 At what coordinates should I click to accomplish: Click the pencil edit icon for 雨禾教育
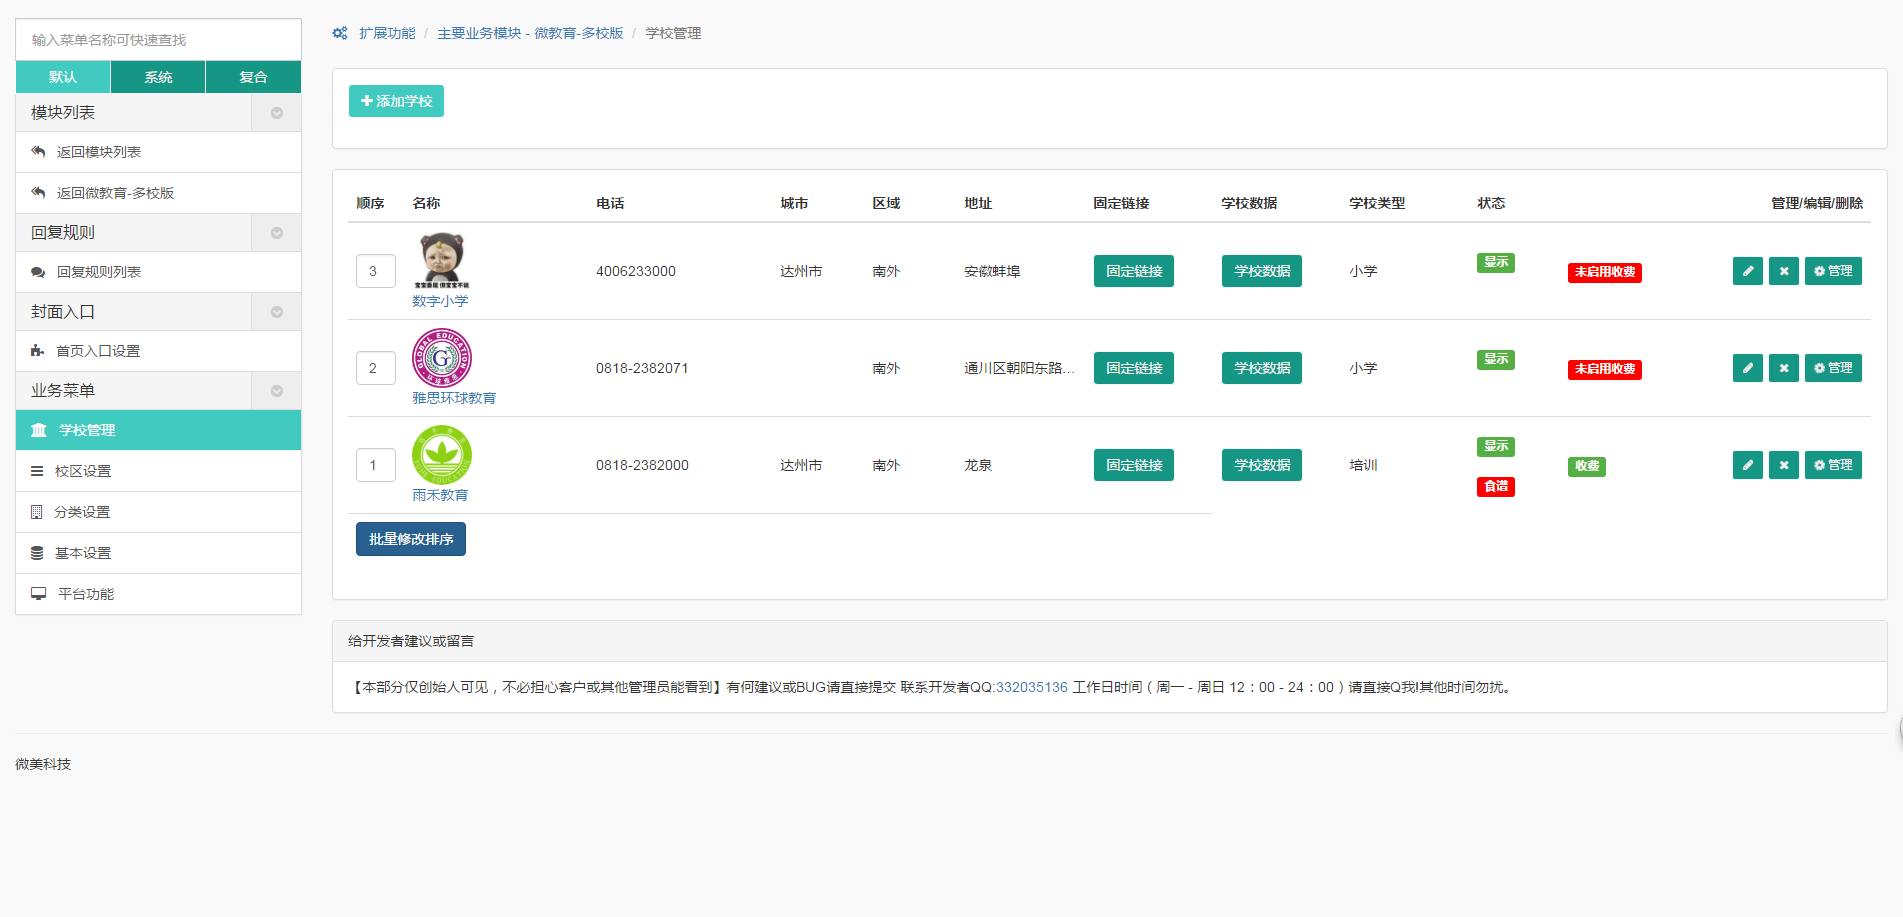coord(1747,465)
